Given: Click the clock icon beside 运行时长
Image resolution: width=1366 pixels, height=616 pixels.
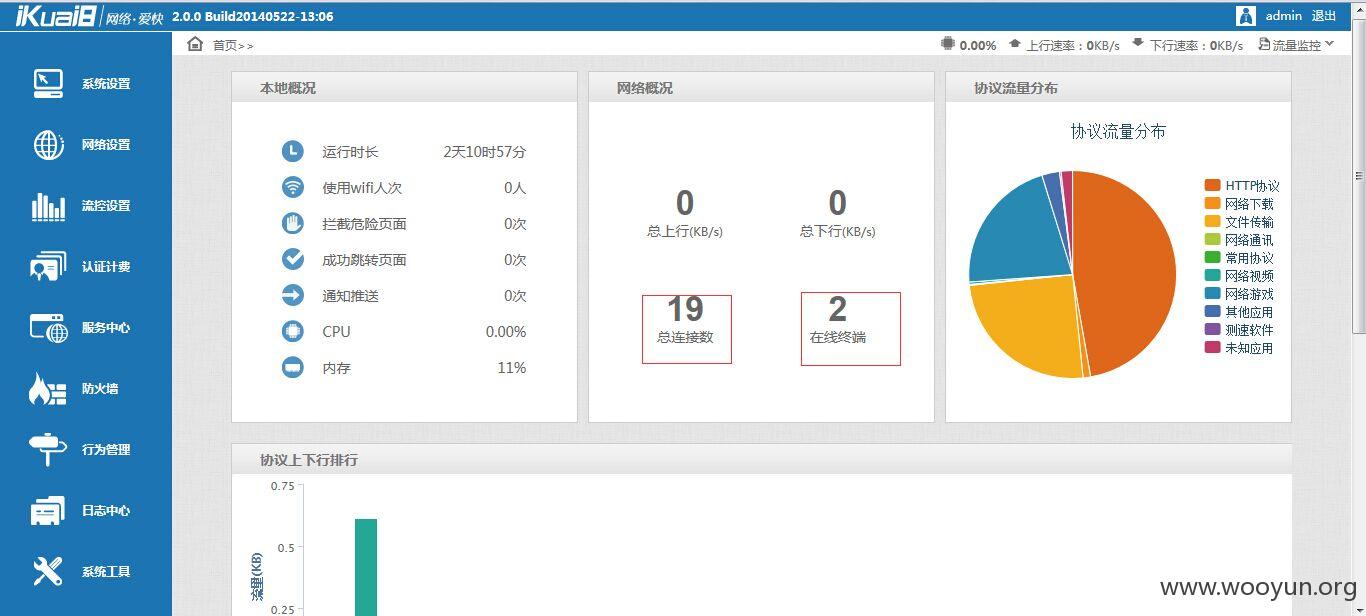Looking at the screenshot, I should [x=292, y=152].
